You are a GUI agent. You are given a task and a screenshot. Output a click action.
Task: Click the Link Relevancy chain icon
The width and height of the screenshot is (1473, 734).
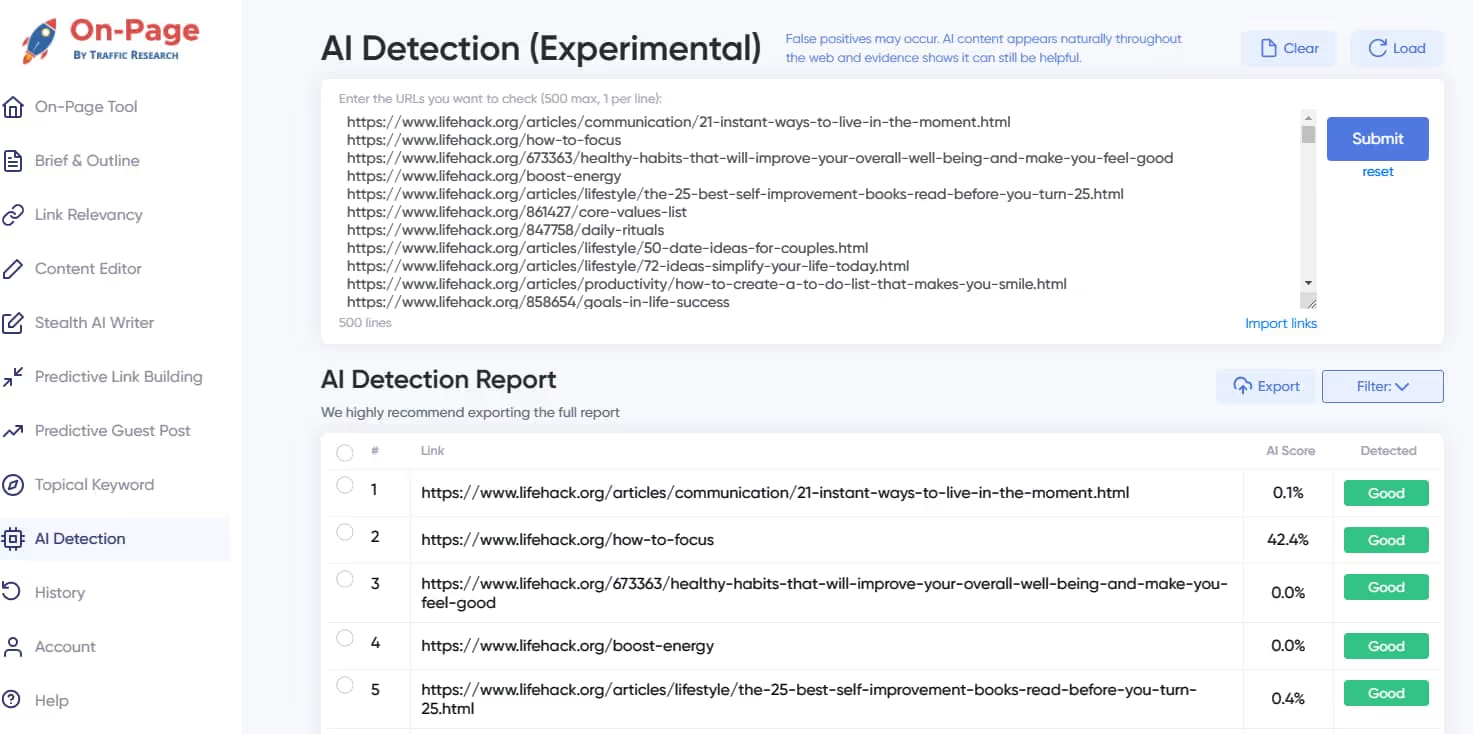coord(13,215)
